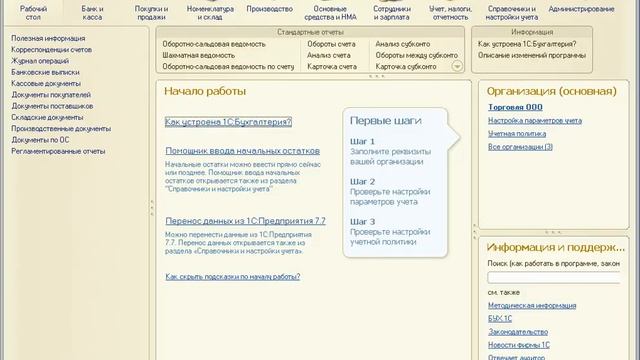Screen dimensions: 640x360
Task: Open Карточка субконто report
Action: click(x=406, y=67)
